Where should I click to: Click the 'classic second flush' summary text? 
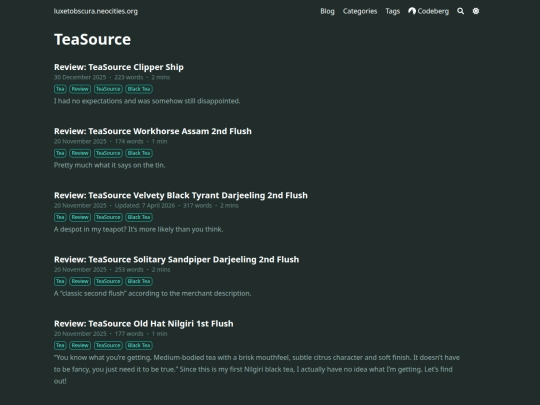tap(153, 293)
